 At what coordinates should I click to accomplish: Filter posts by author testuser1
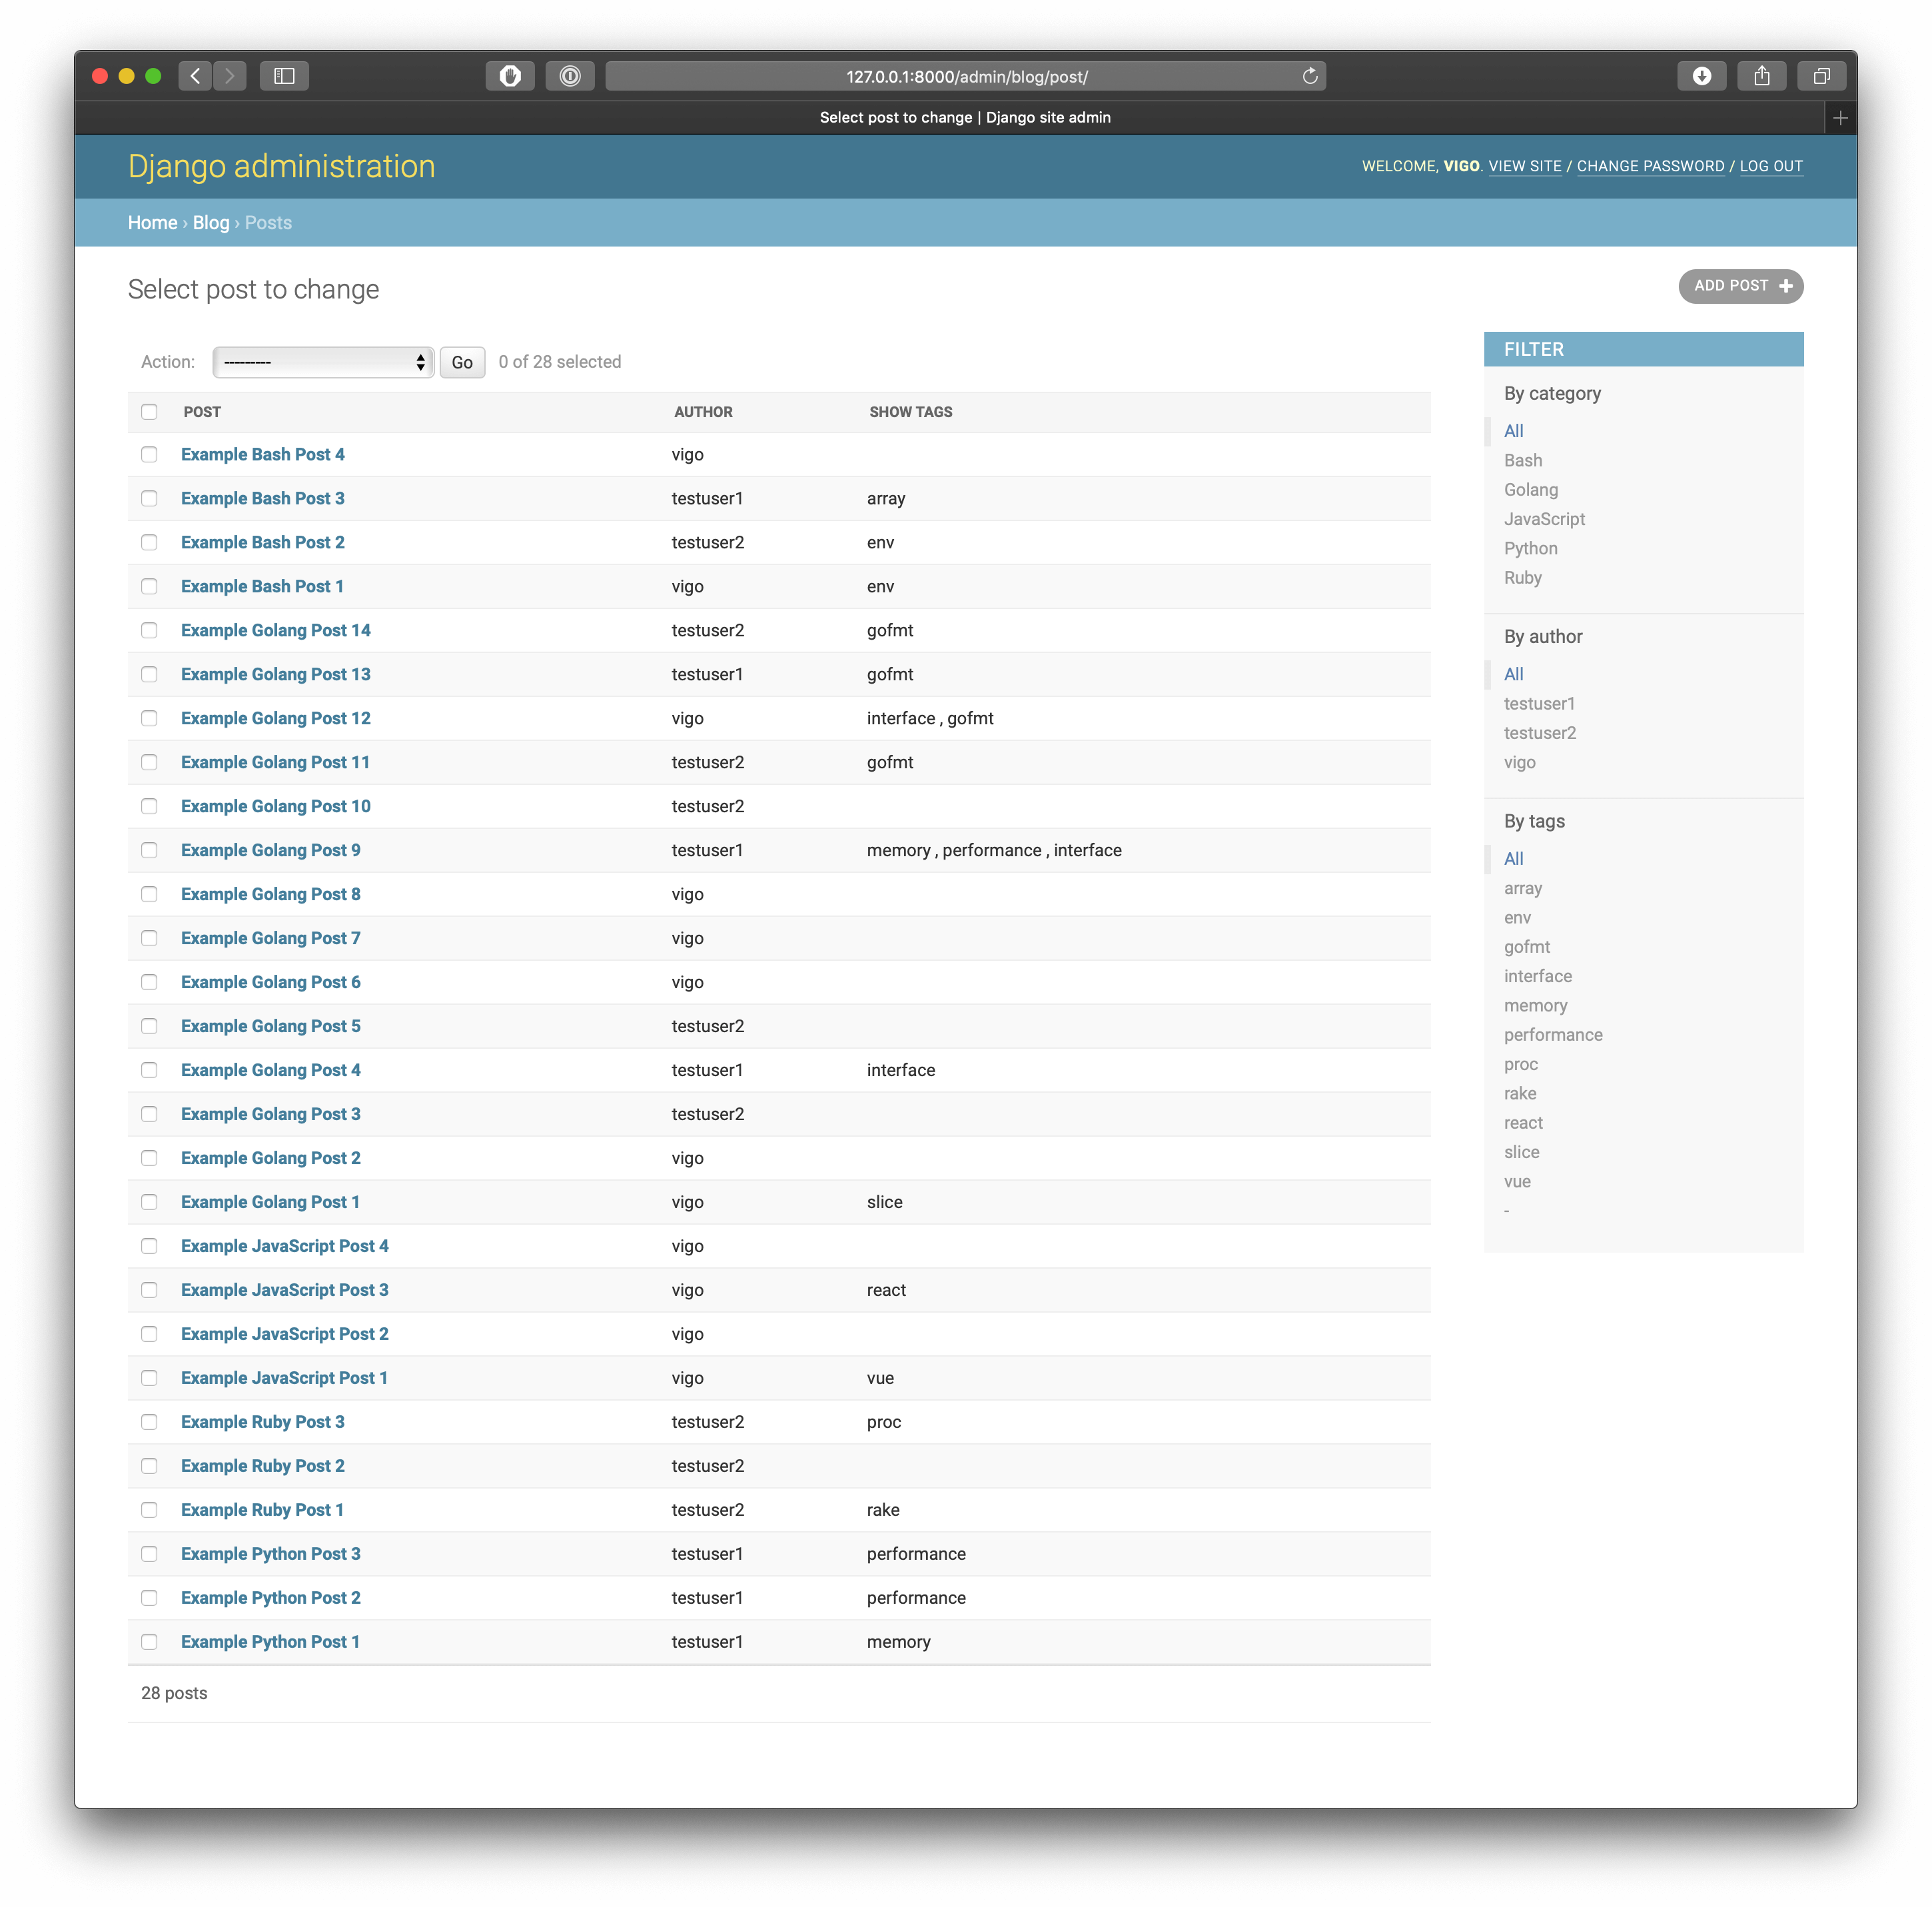pyautogui.click(x=1539, y=703)
